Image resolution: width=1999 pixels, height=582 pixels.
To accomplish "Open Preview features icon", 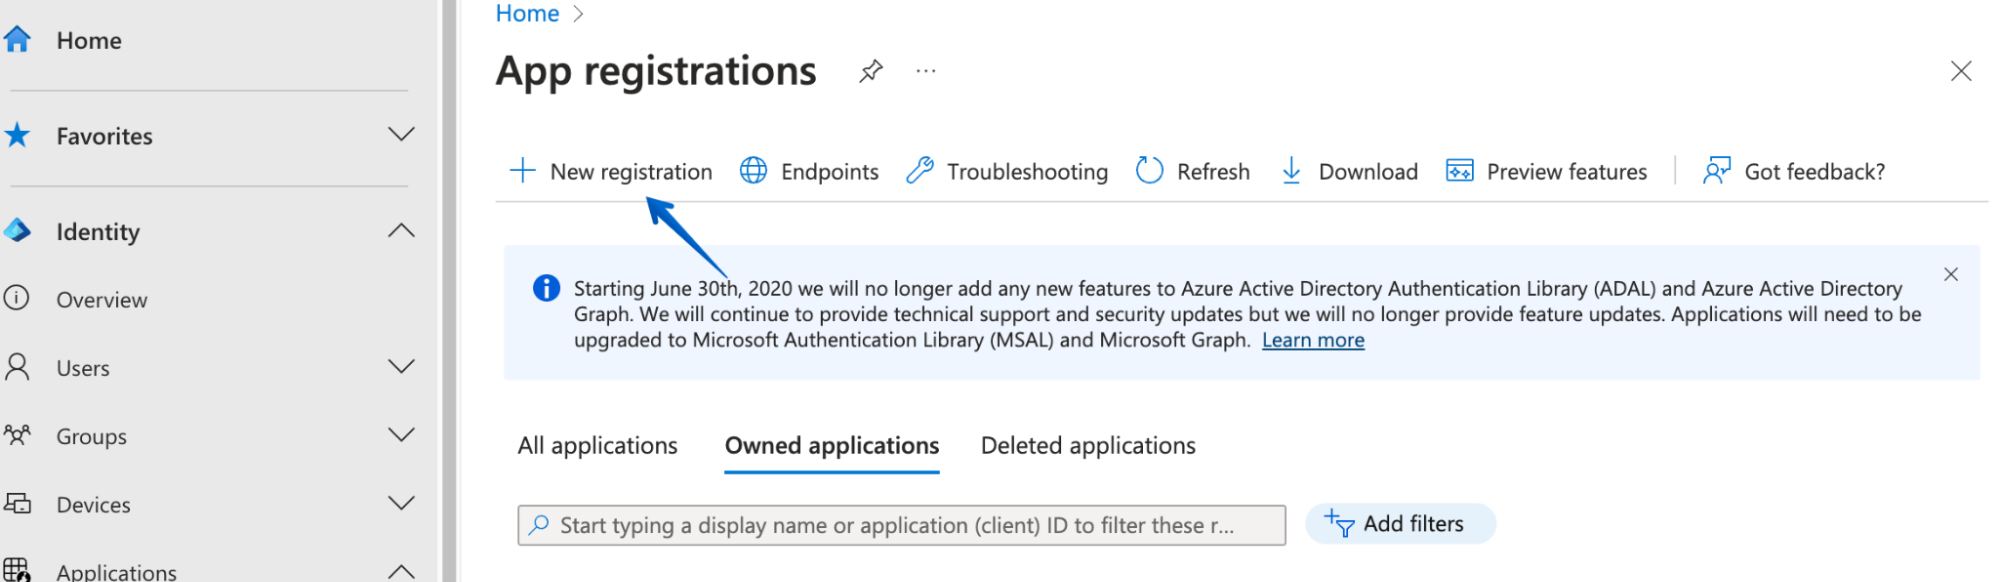I will point(1459,171).
